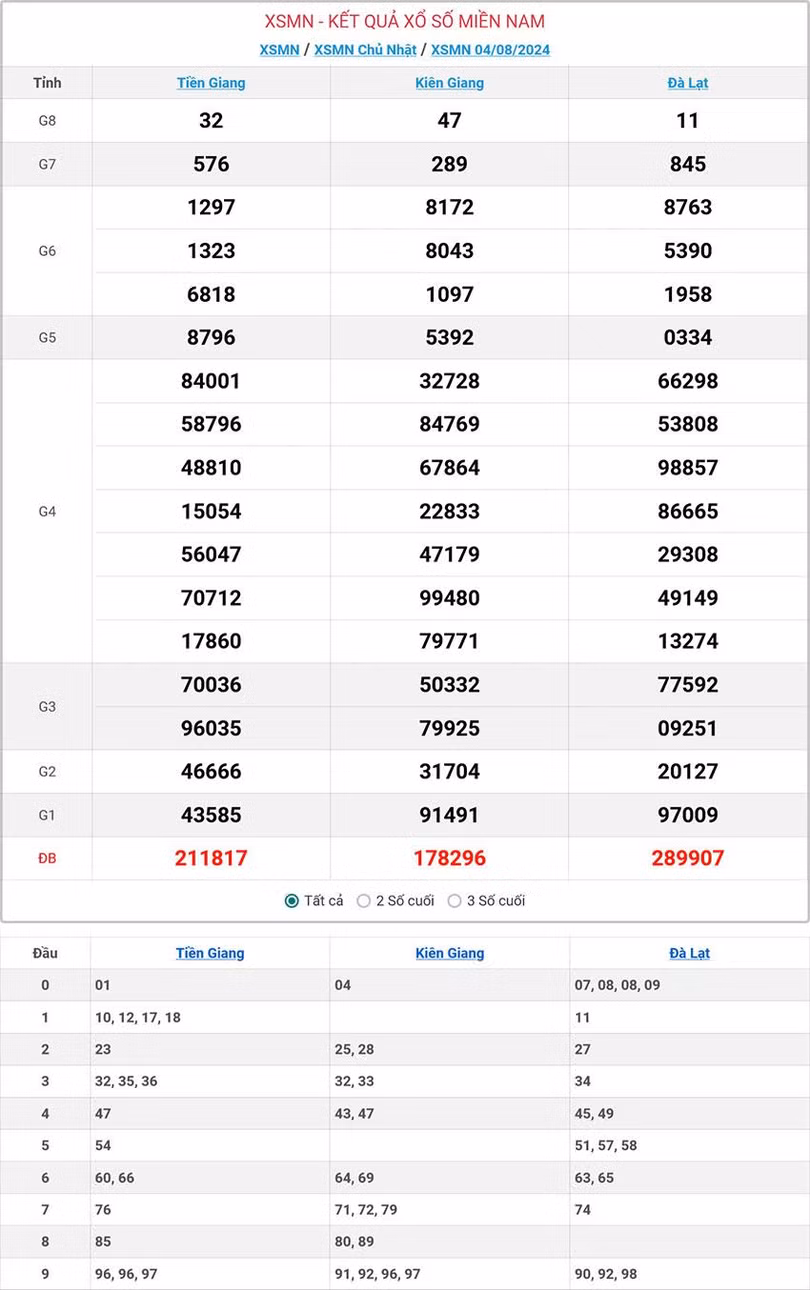Image resolution: width=810 pixels, height=1290 pixels.
Task: Click Kiên Giang special prize number 178296
Action: (449, 858)
